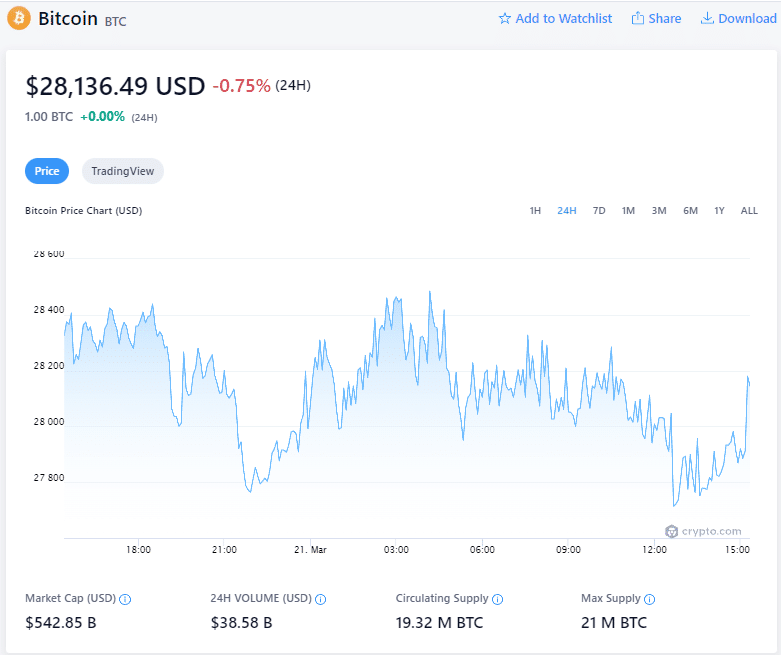Click the Circulating Supply label

click(442, 598)
